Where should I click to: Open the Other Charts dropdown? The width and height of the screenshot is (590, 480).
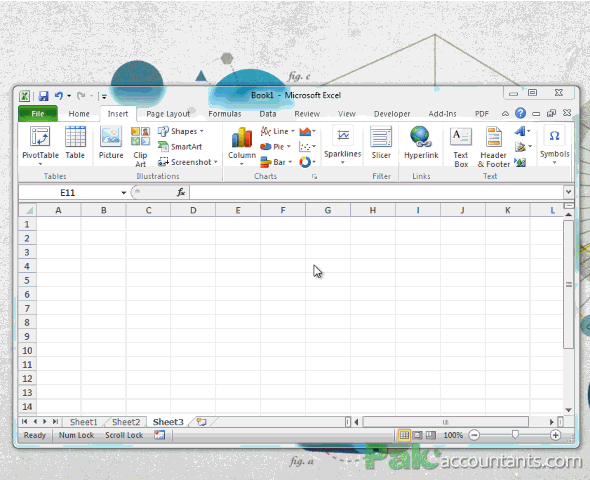(307, 162)
